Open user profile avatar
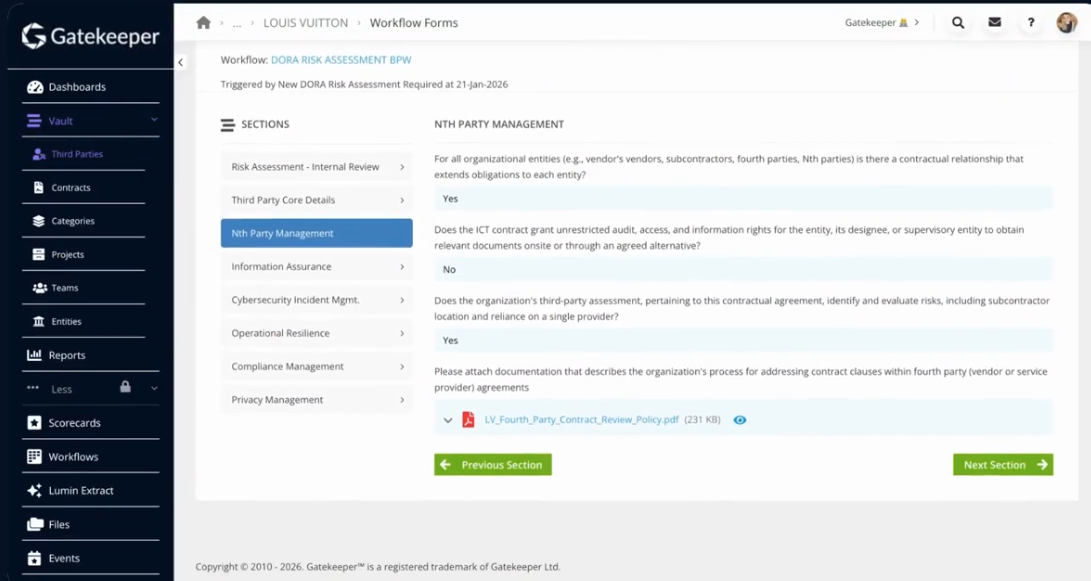The image size is (1091, 581). (x=1067, y=22)
